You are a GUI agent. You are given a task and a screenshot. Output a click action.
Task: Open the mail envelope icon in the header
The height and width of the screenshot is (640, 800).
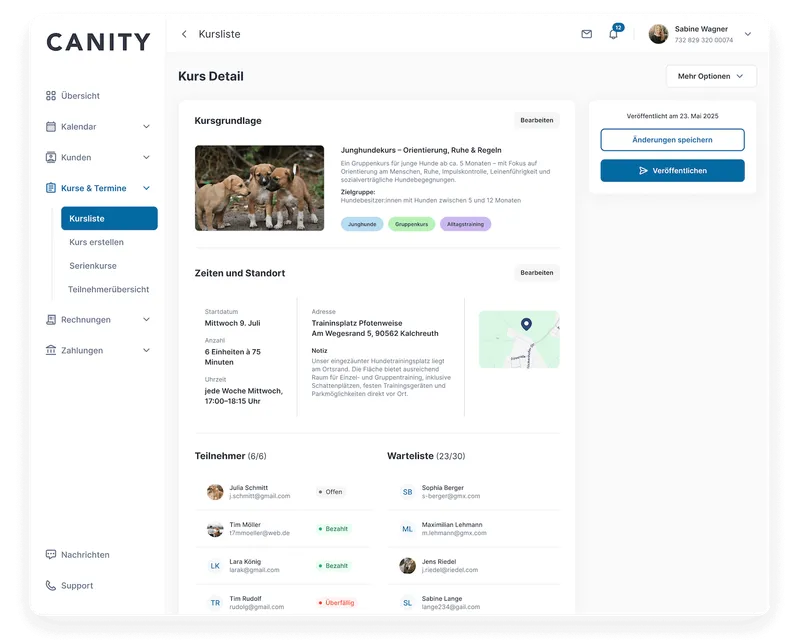coord(588,33)
